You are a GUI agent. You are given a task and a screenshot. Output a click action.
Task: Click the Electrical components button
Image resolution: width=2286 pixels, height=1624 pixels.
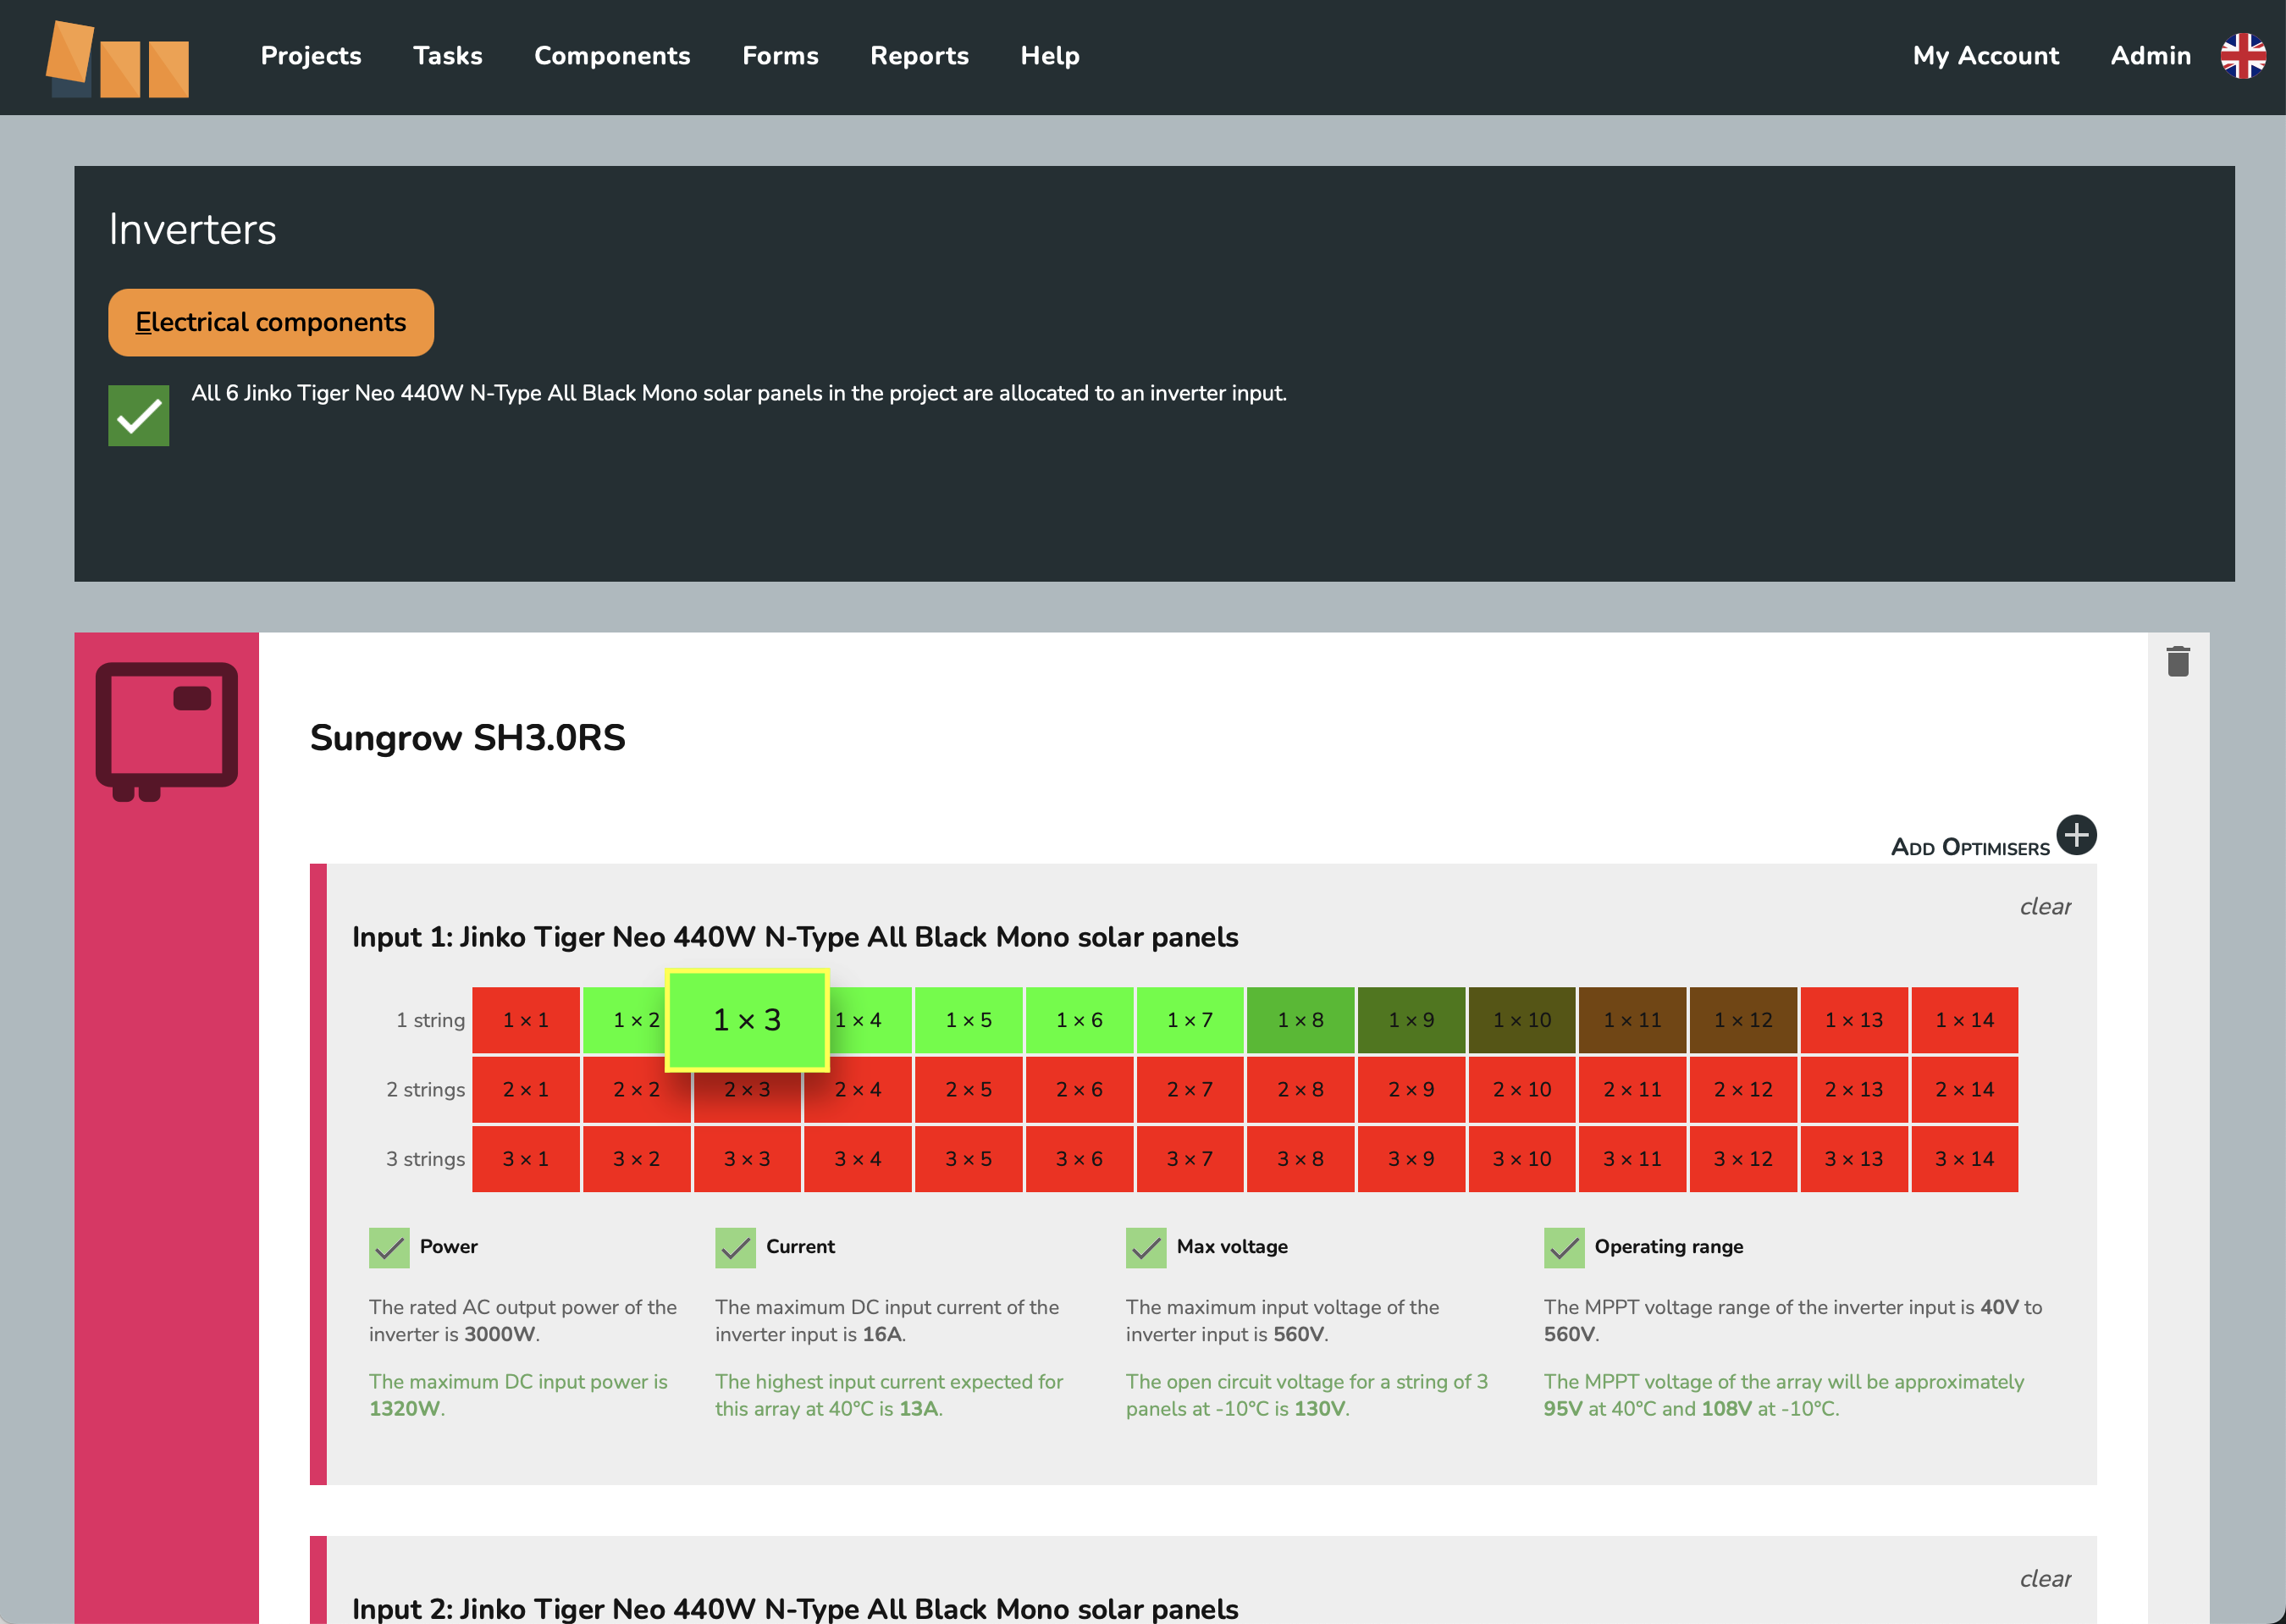point(271,322)
